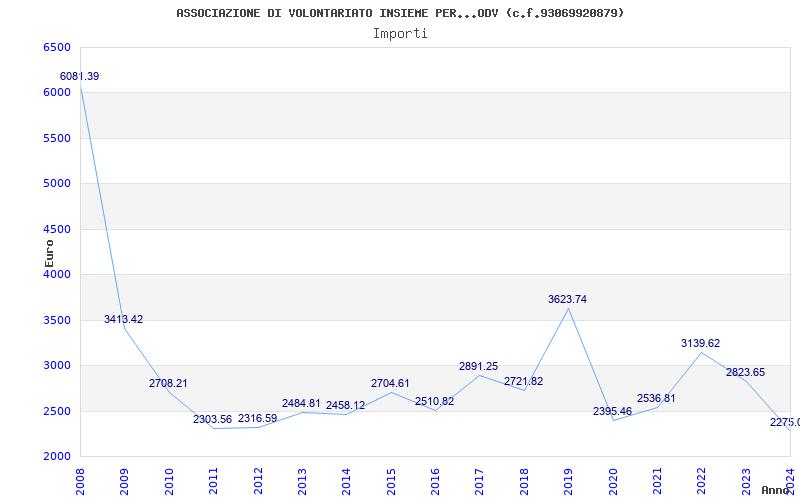This screenshot has height=500, width=800.
Task: Click y-axis value 3500
Action: coord(56,320)
